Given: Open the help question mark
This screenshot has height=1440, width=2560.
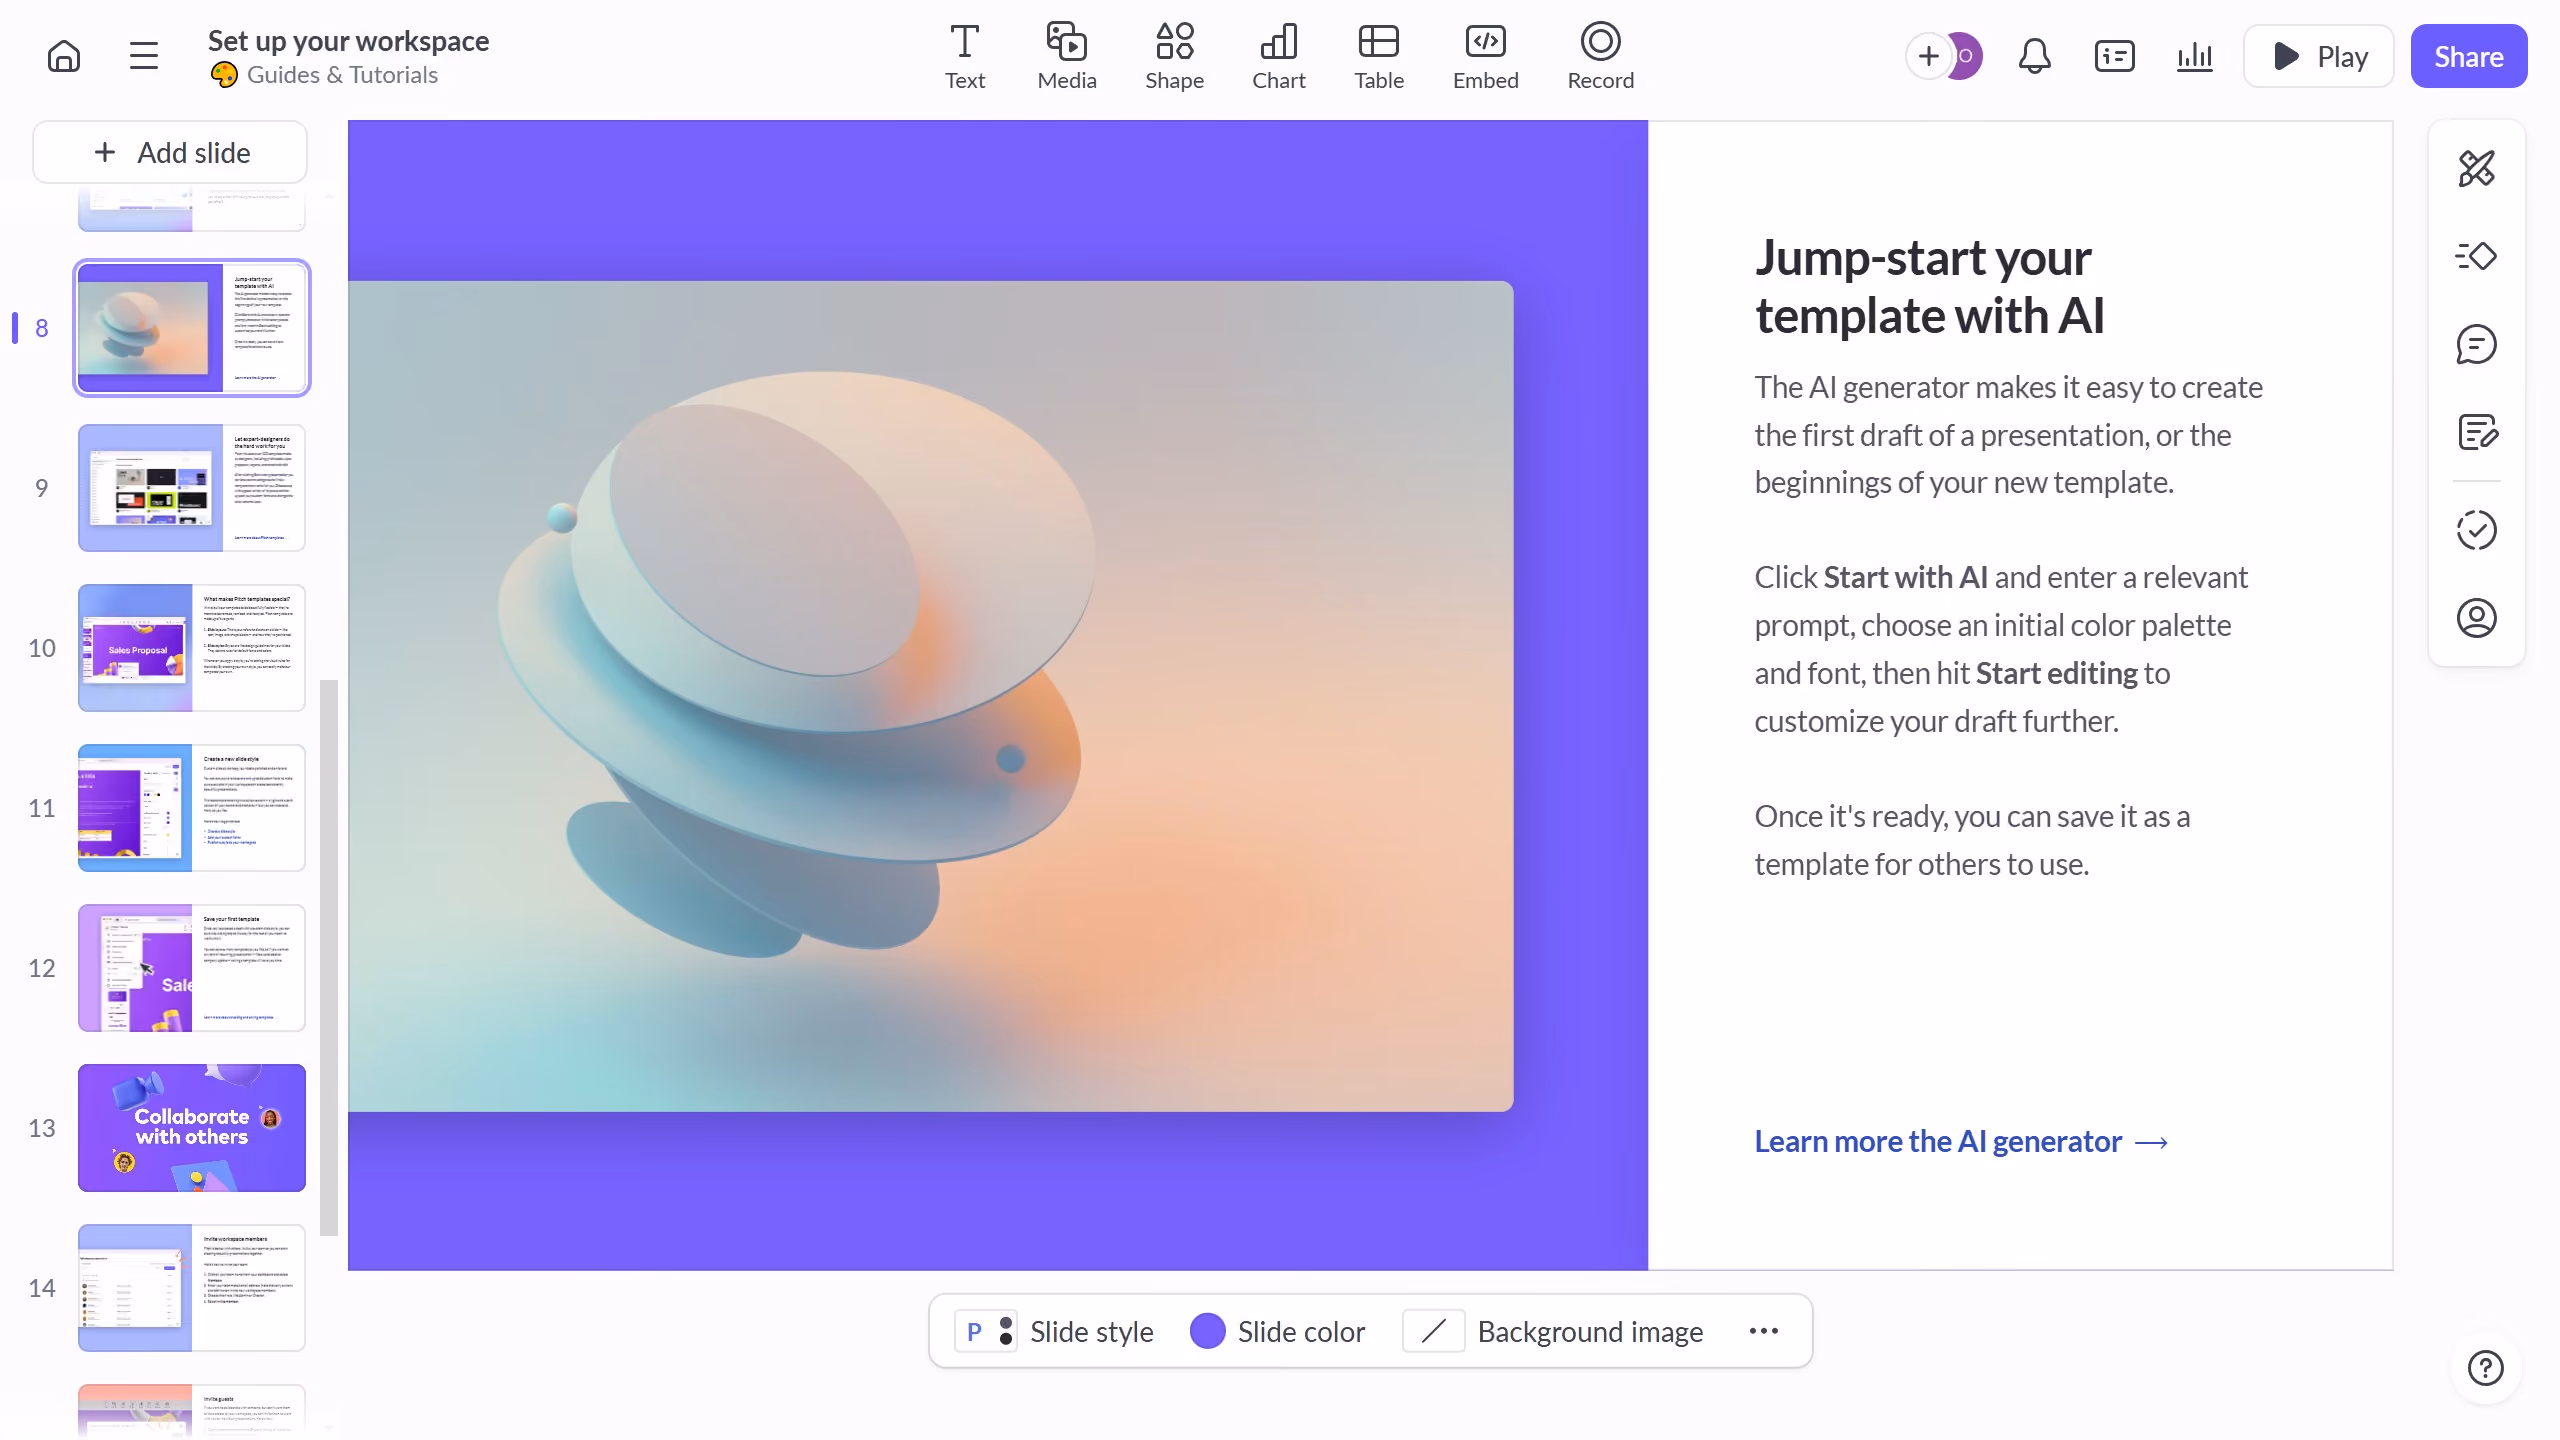Looking at the screenshot, I should point(2485,1367).
